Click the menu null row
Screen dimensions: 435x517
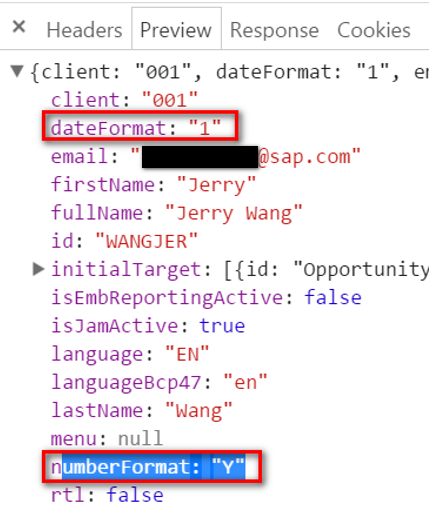[x=107, y=439]
